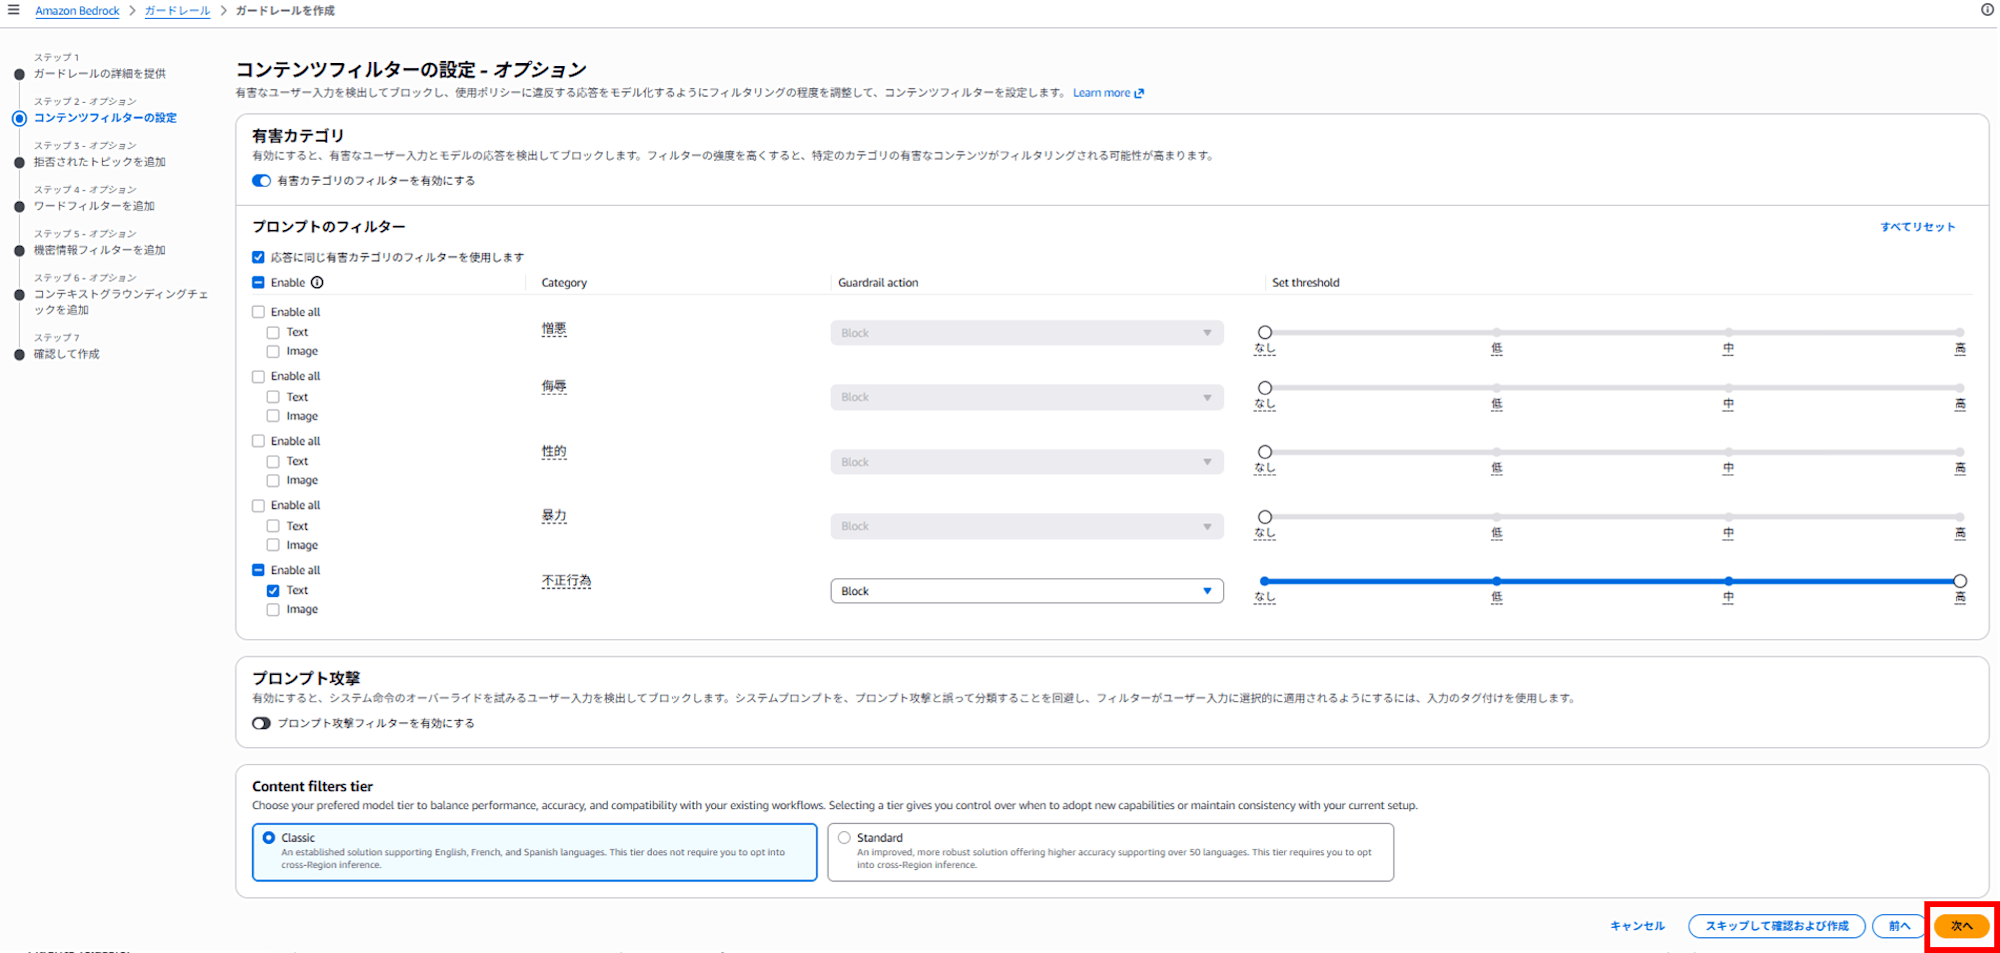Click the external link icon beside Learn more
Viewport: 2000px width, 953px height.
(x=1139, y=93)
